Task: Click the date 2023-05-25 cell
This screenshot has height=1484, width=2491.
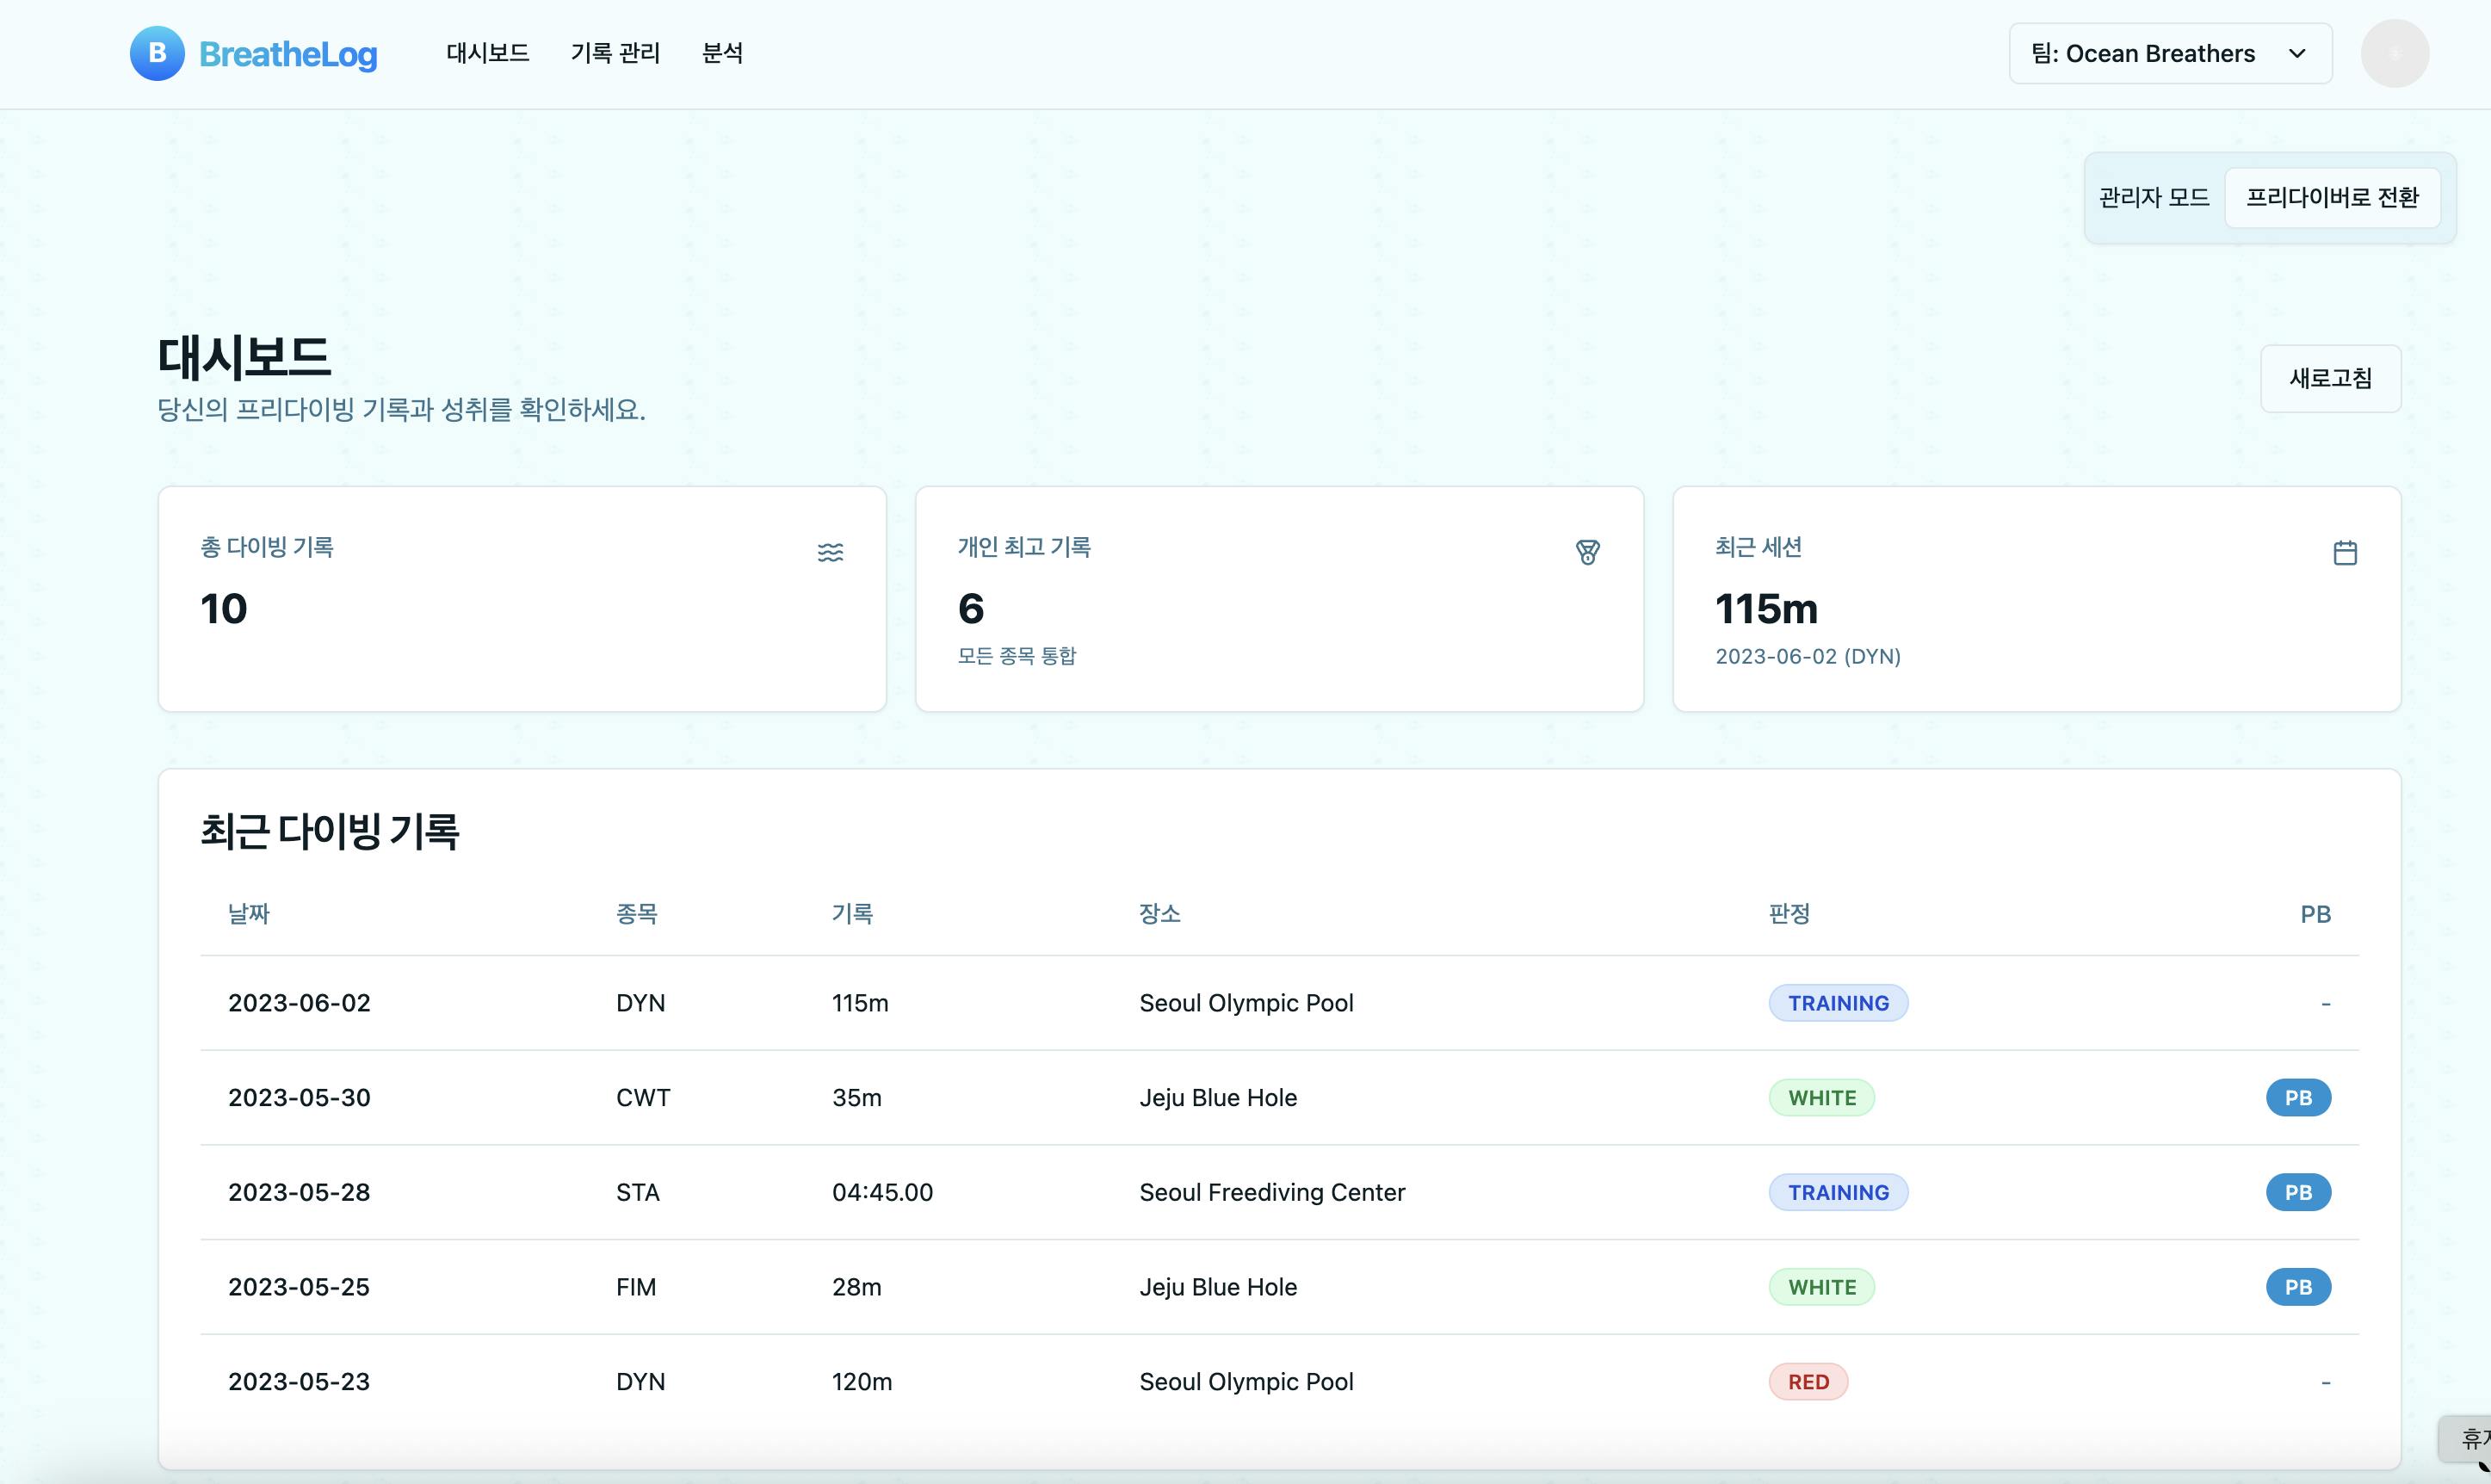Action: point(299,1287)
